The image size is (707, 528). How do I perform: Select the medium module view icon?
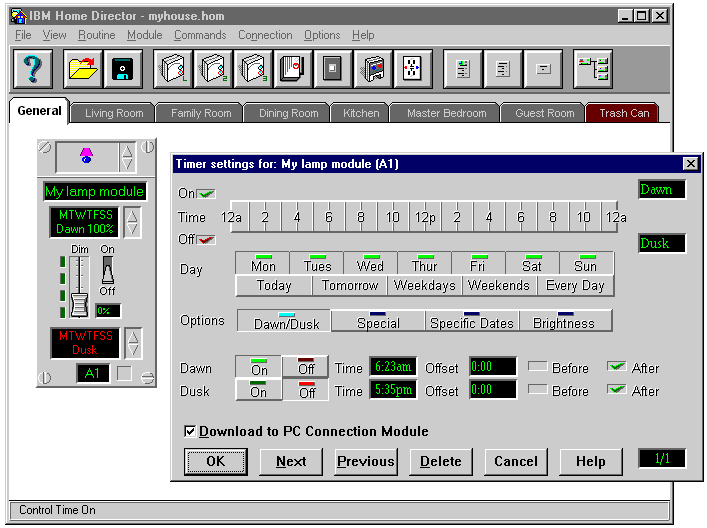(x=503, y=69)
